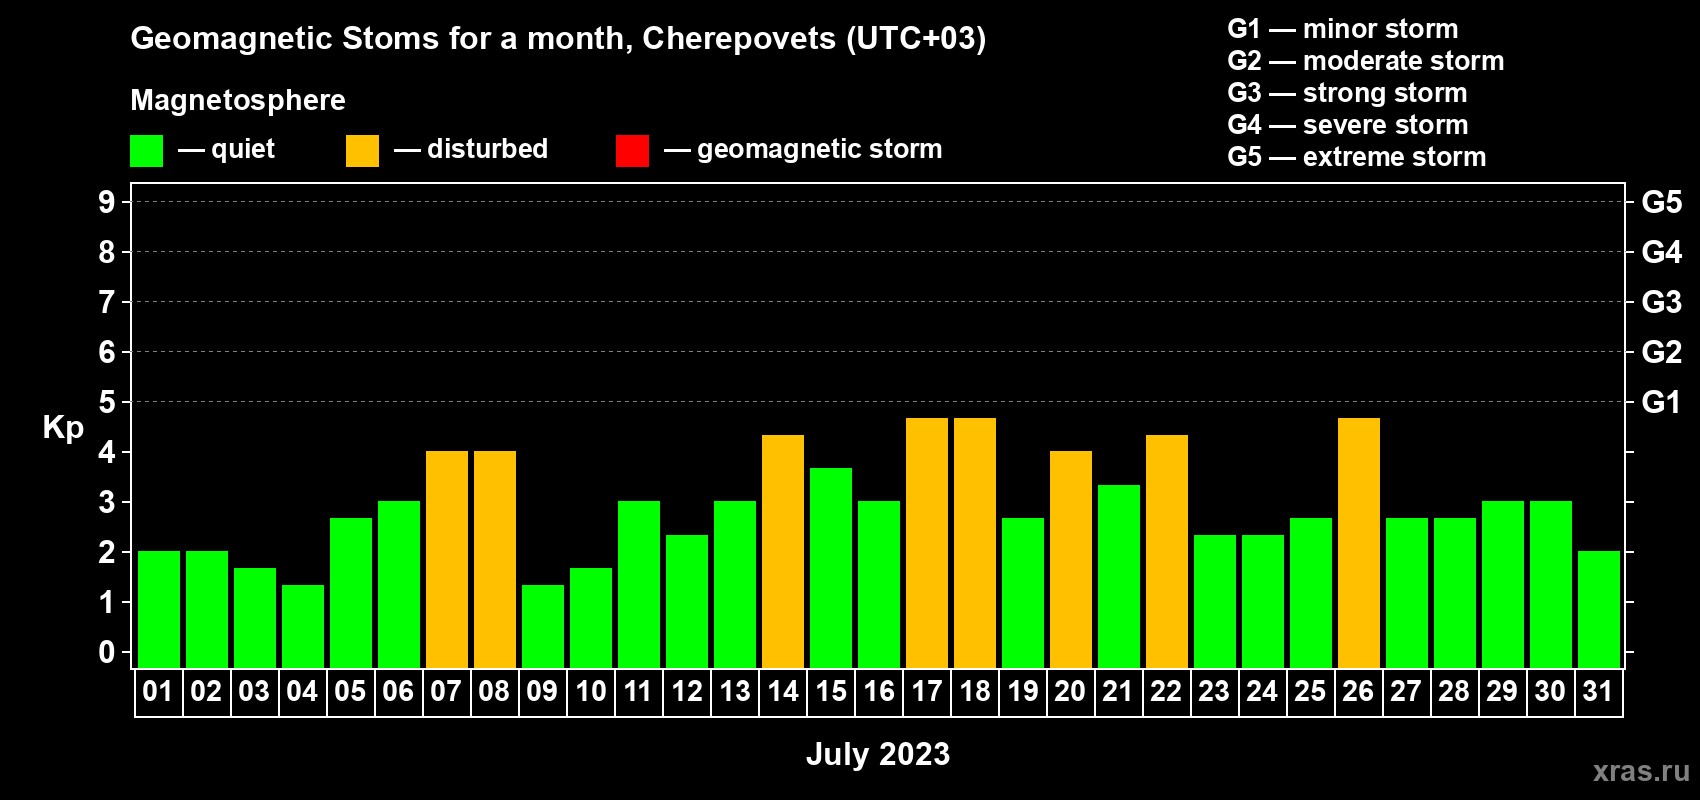
Task: Click the G1 right-axis label
Action: tap(1662, 402)
